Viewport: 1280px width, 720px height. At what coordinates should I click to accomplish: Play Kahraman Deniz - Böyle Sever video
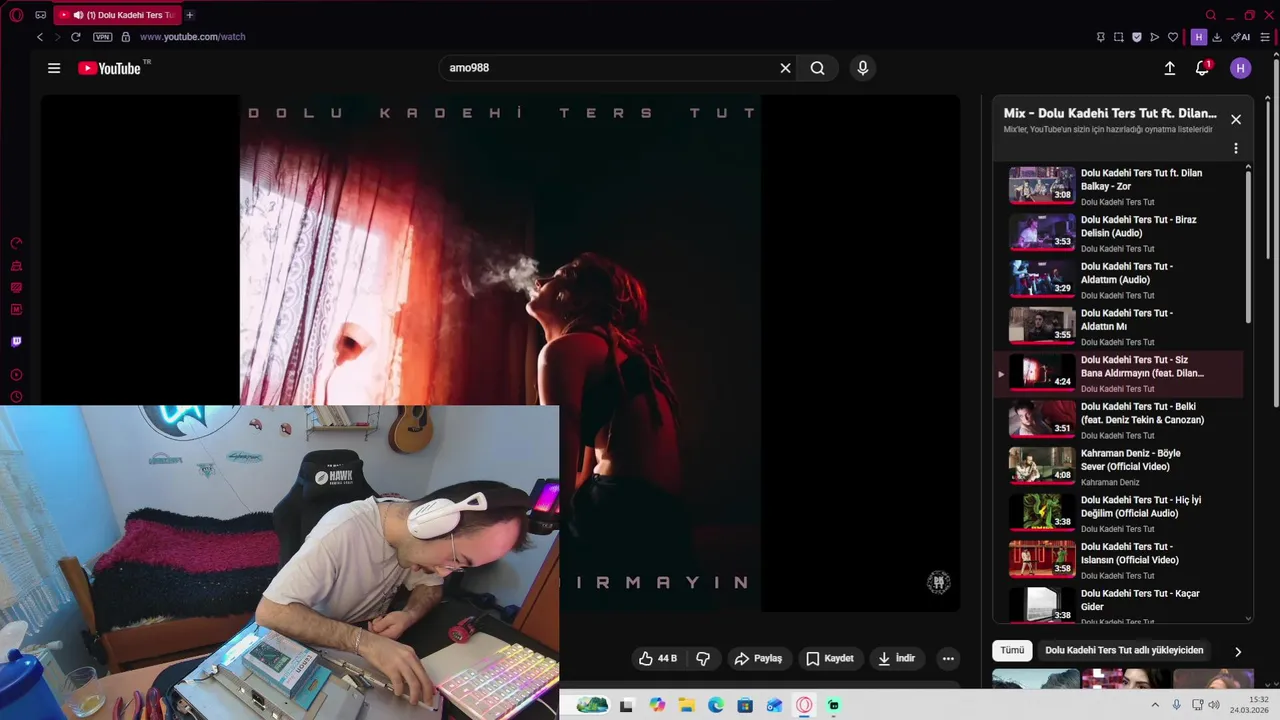point(1120,467)
